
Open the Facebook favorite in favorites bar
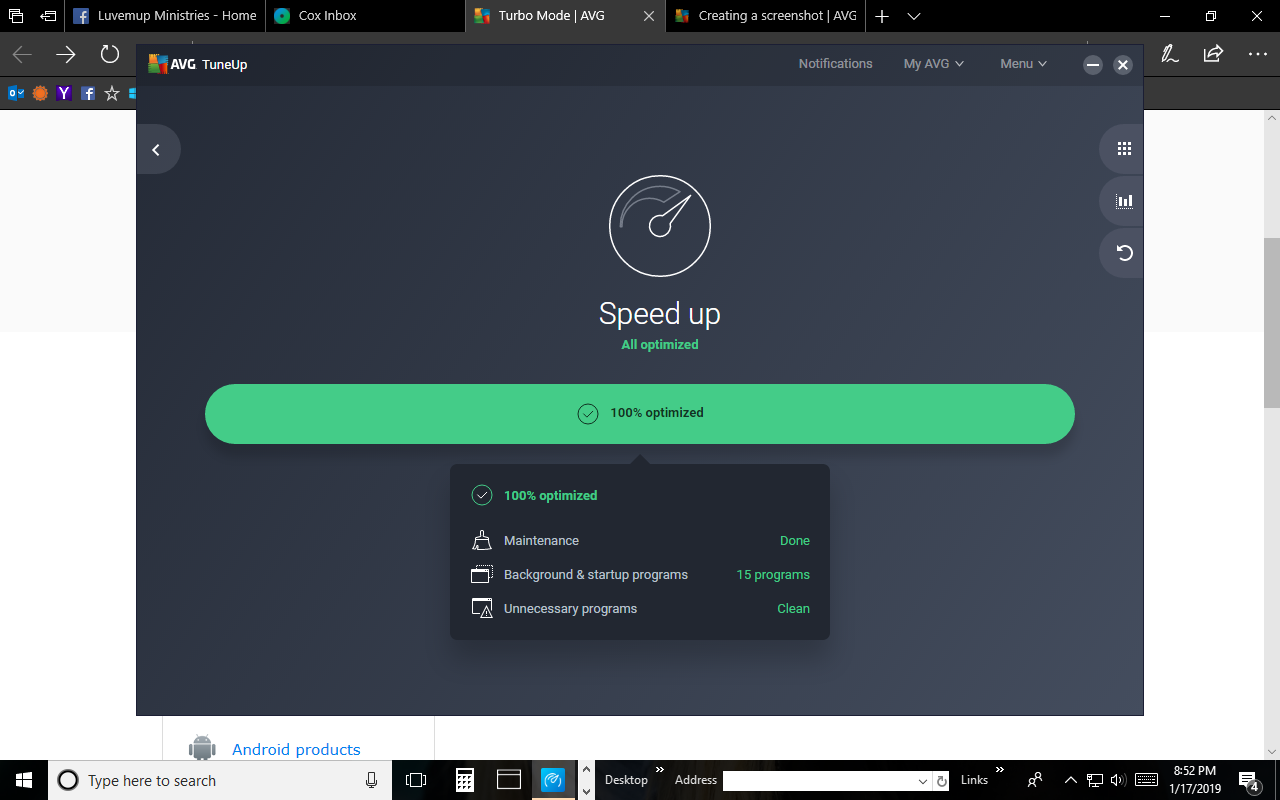88,93
